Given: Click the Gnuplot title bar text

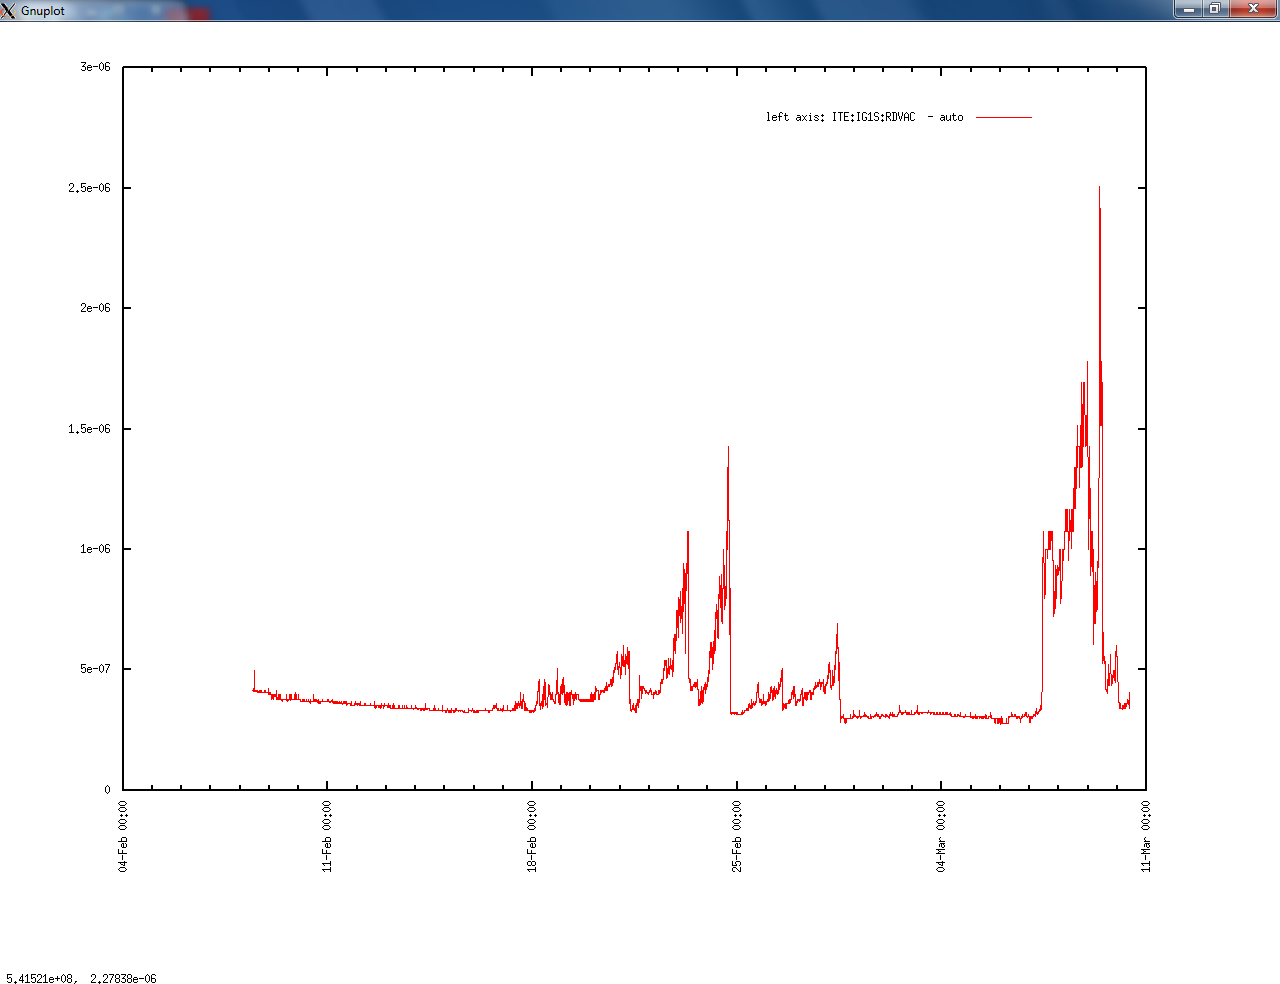Looking at the screenshot, I should pyautogui.click(x=43, y=11).
